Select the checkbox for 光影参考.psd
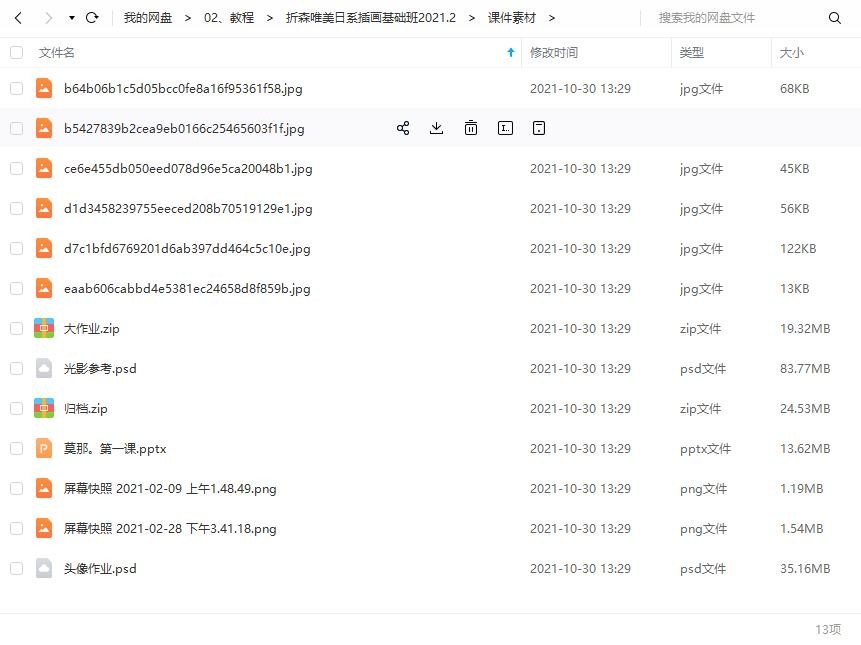The image size is (861, 645). [16, 368]
